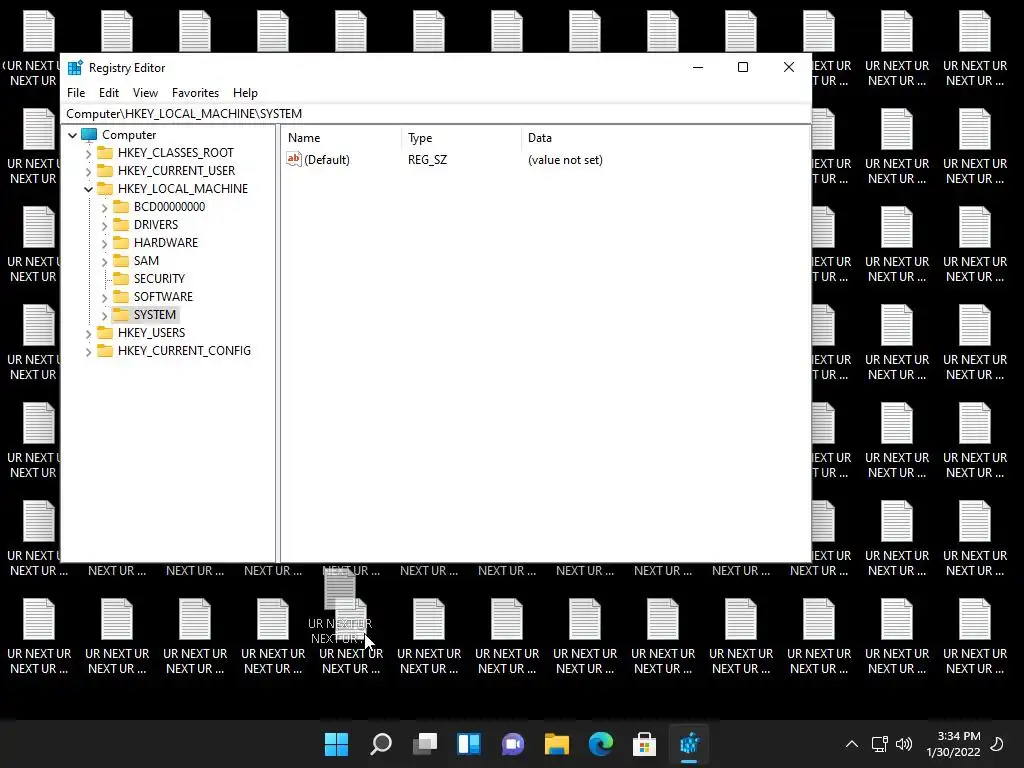Close the Registry Editor window
The width and height of the screenshot is (1024, 768).
[x=789, y=67]
